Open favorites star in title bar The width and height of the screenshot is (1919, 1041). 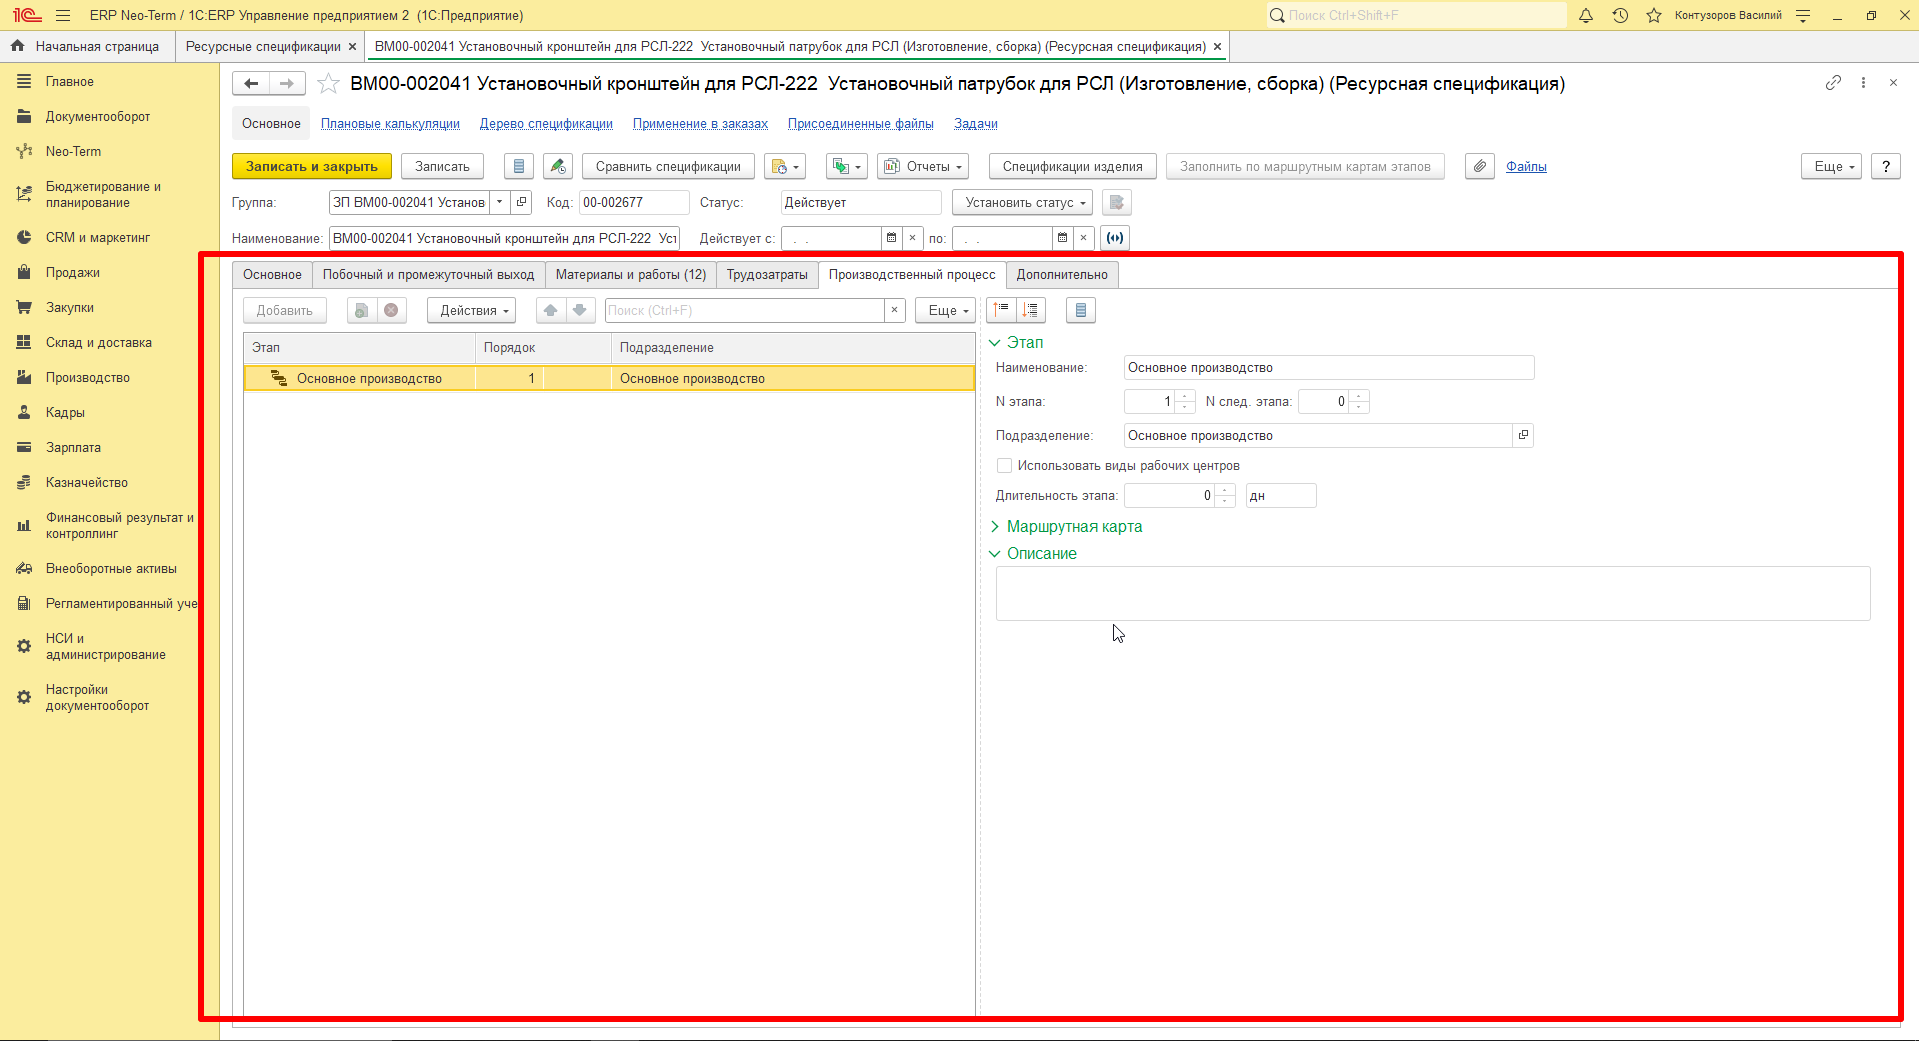point(1654,15)
